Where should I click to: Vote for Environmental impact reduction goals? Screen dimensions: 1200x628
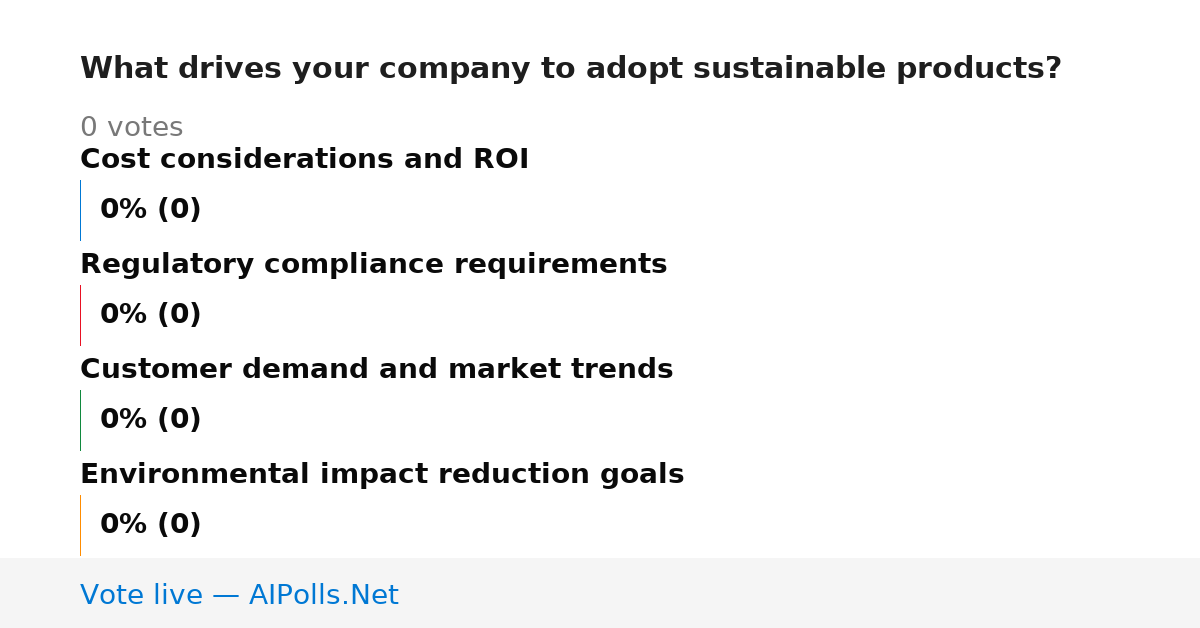(382, 475)
